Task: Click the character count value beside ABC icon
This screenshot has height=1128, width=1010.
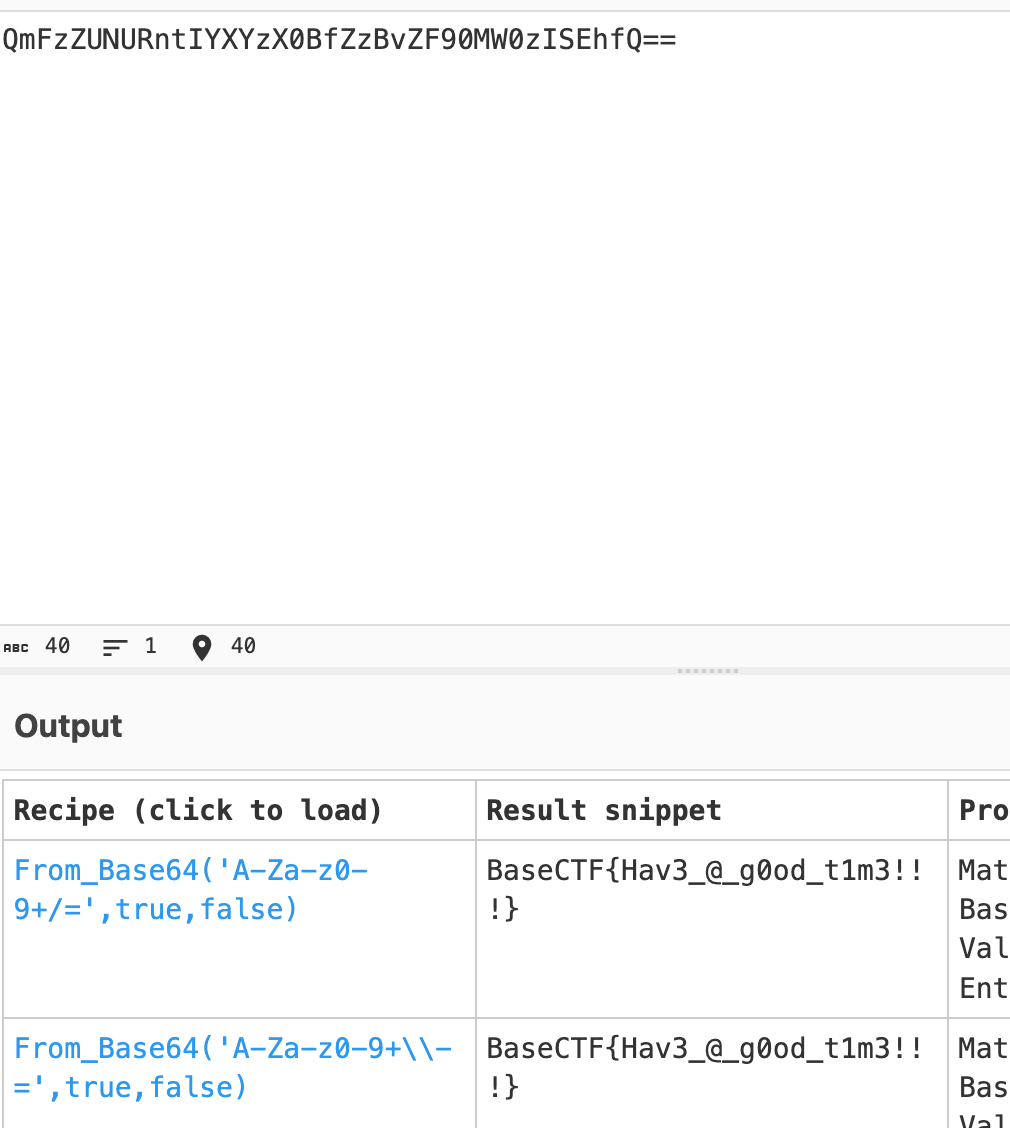Action: 58,646
